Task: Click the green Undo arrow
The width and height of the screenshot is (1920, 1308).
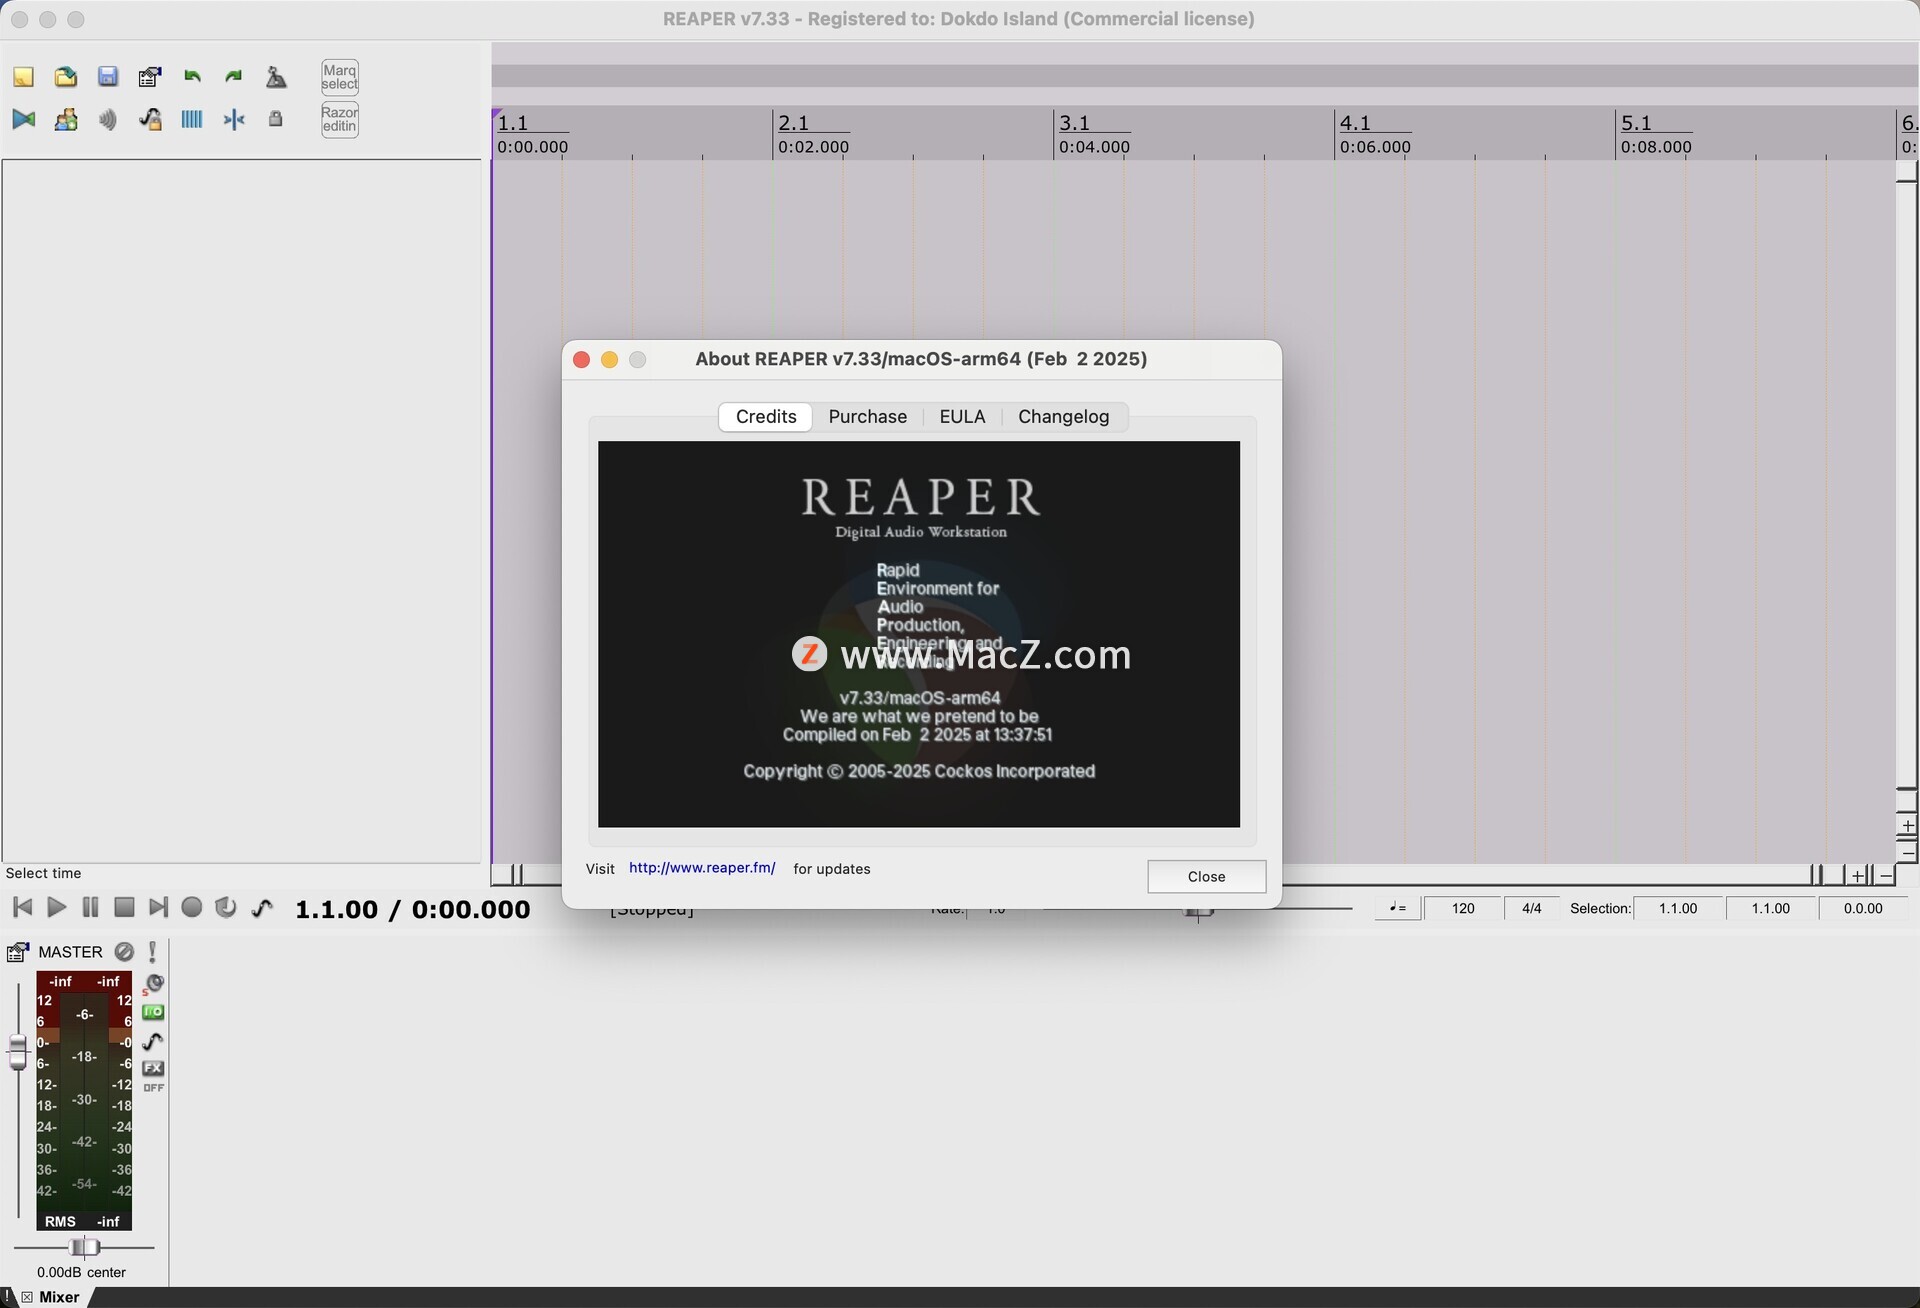Action: (x=192, y=77)
